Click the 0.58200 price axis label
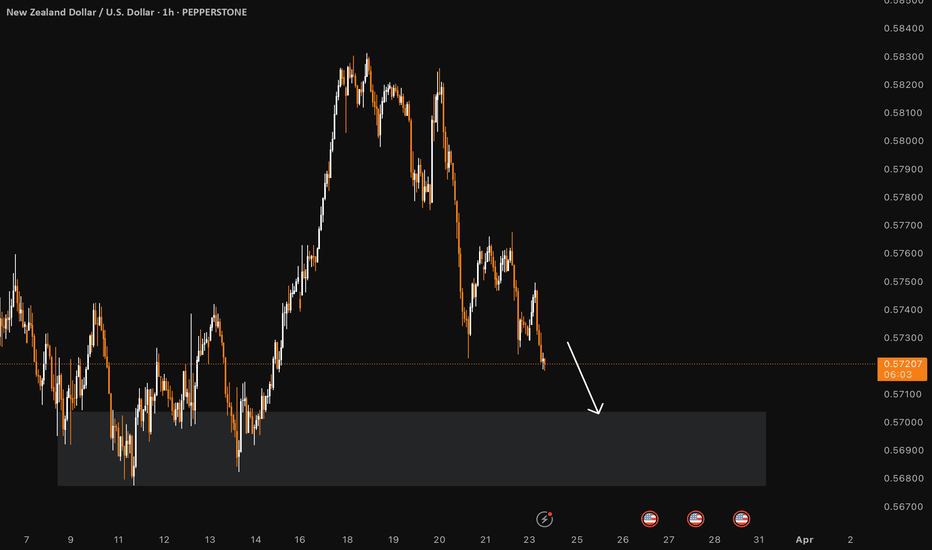This screenshot has width=932, height=550. [x=903, y=85]
